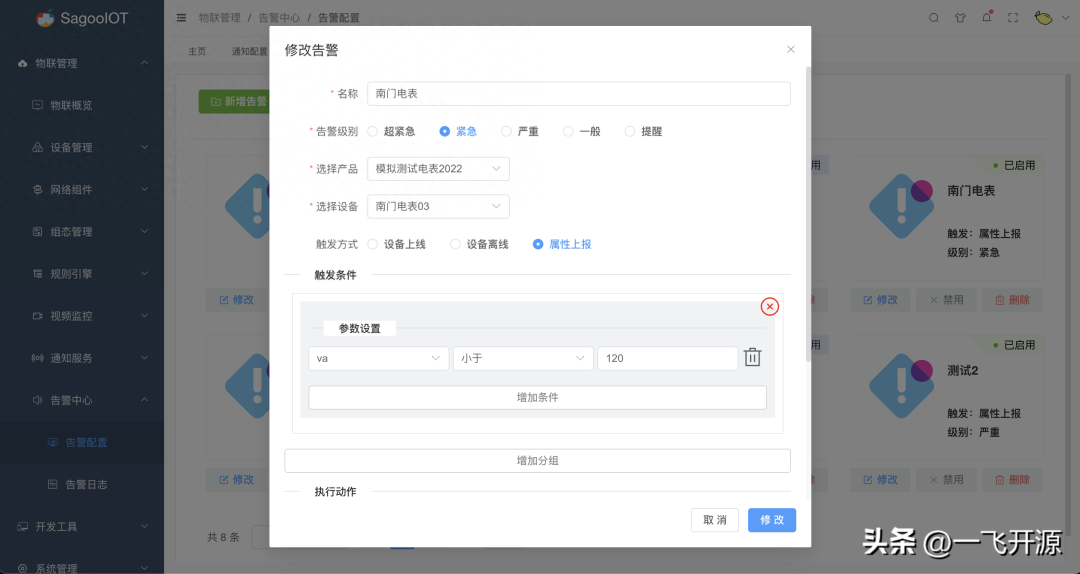This screenshot has height=574, width=1080.
Task: Open the va parameter dropdown
Action: coord(378,358)
